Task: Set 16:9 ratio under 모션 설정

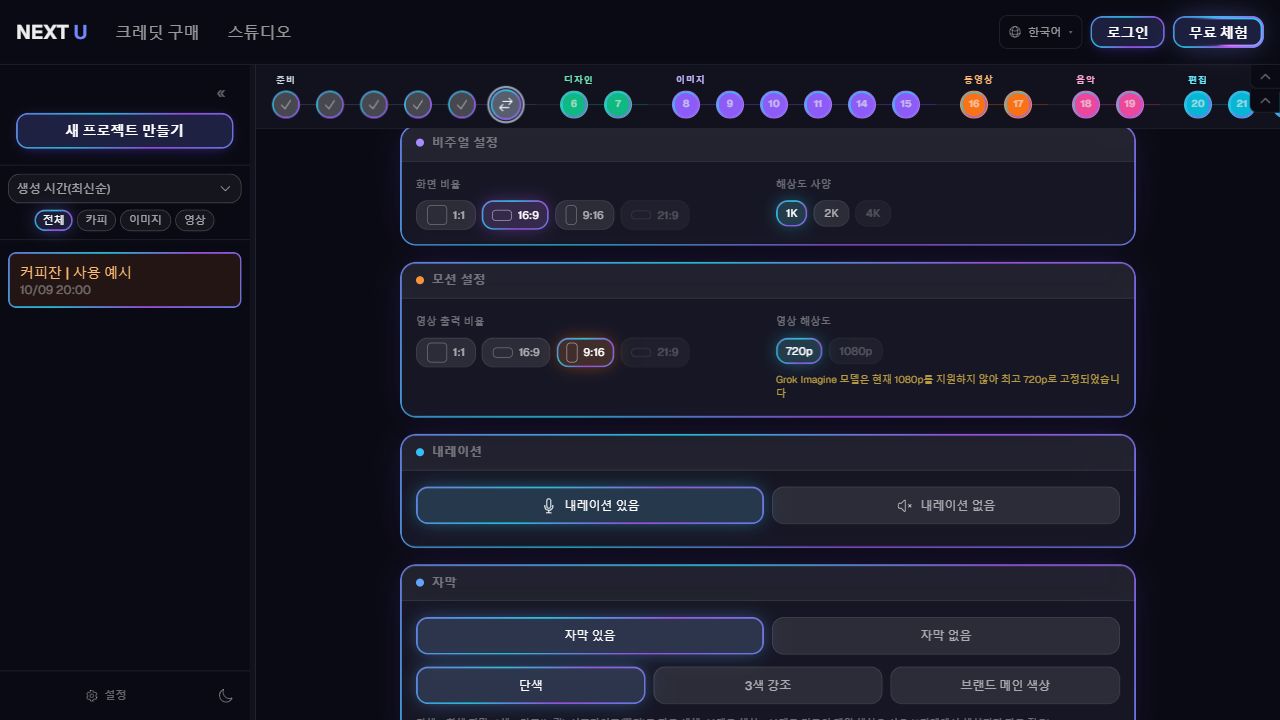Action: pyautogui.click(x=516, y=352)
